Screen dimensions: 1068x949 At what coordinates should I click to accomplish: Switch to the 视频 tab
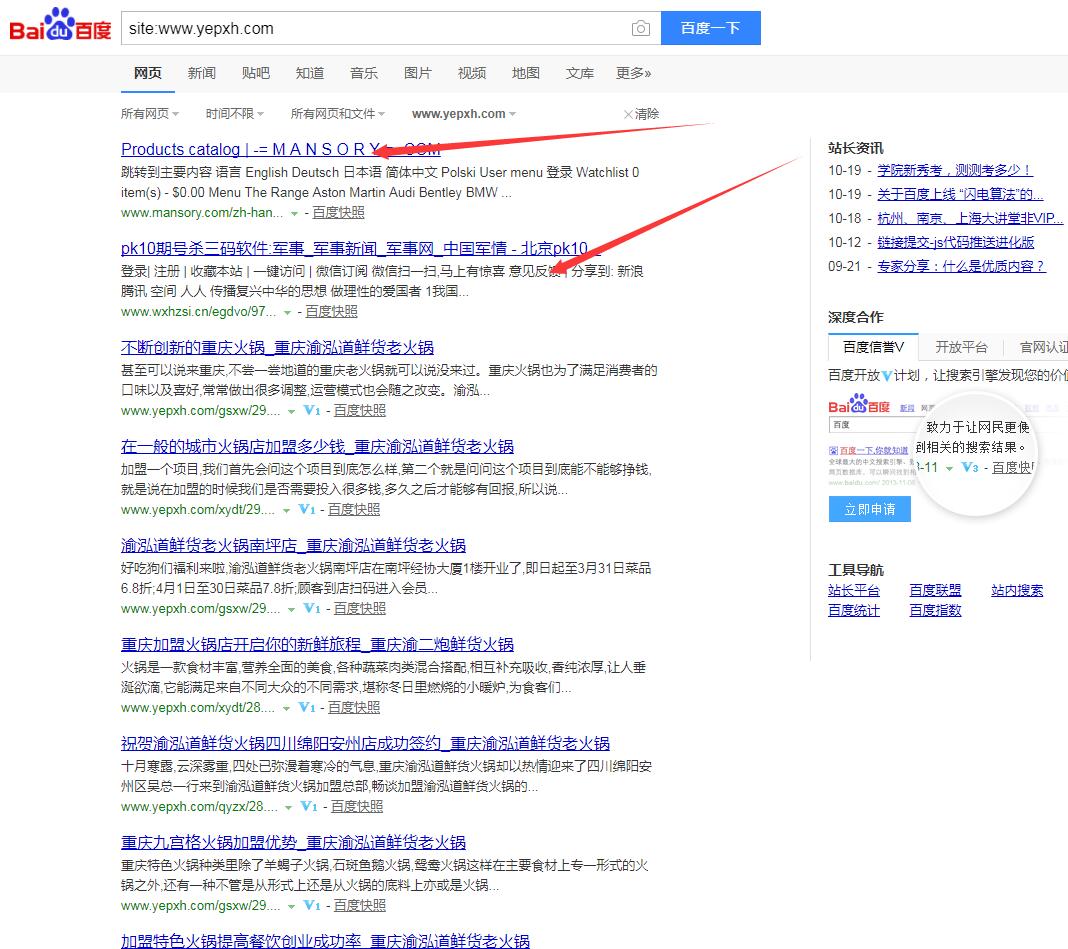click(x=472, y=73)
